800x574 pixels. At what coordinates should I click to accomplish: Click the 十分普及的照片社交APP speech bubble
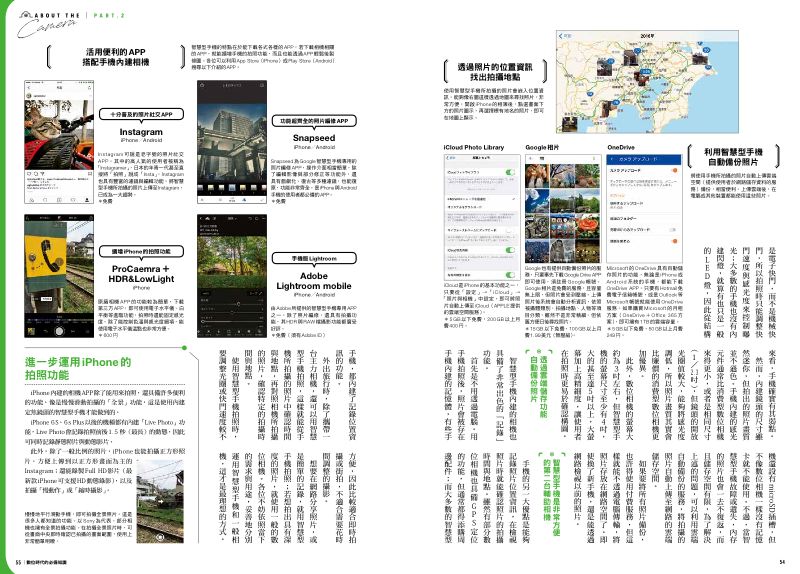[x=141, y=115]
